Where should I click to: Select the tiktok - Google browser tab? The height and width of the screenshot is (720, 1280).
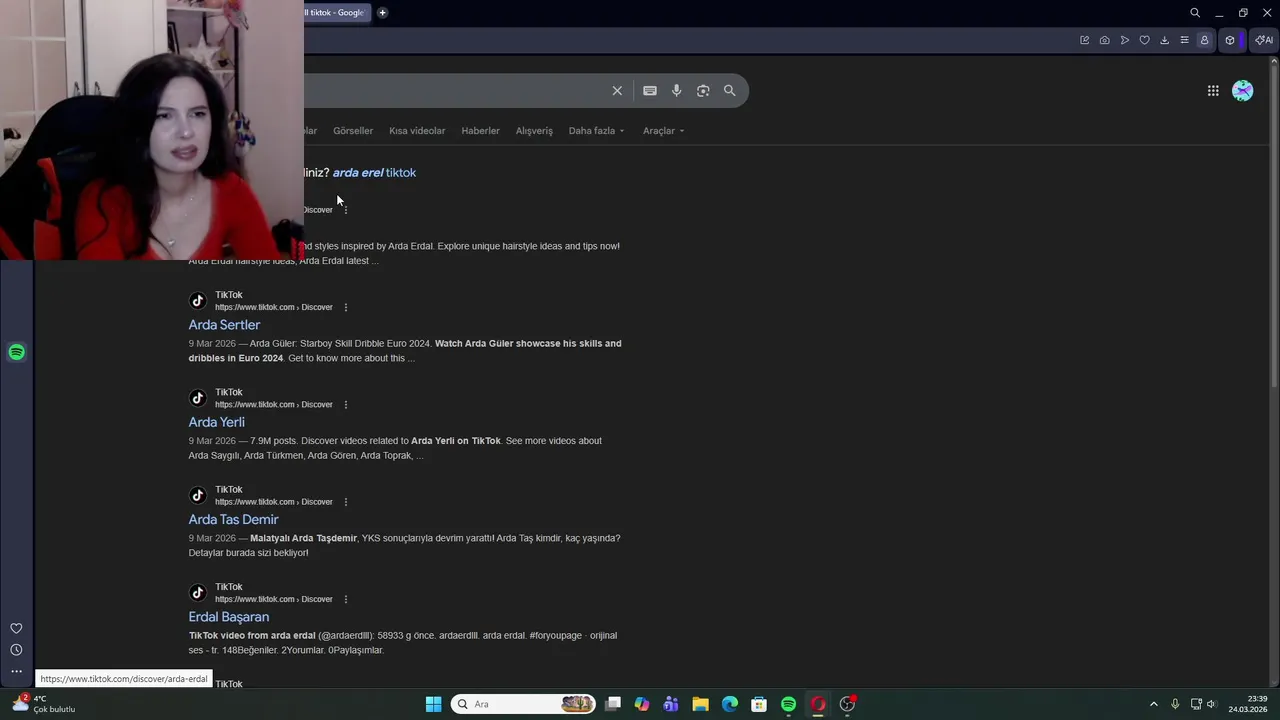pos(338,13)
